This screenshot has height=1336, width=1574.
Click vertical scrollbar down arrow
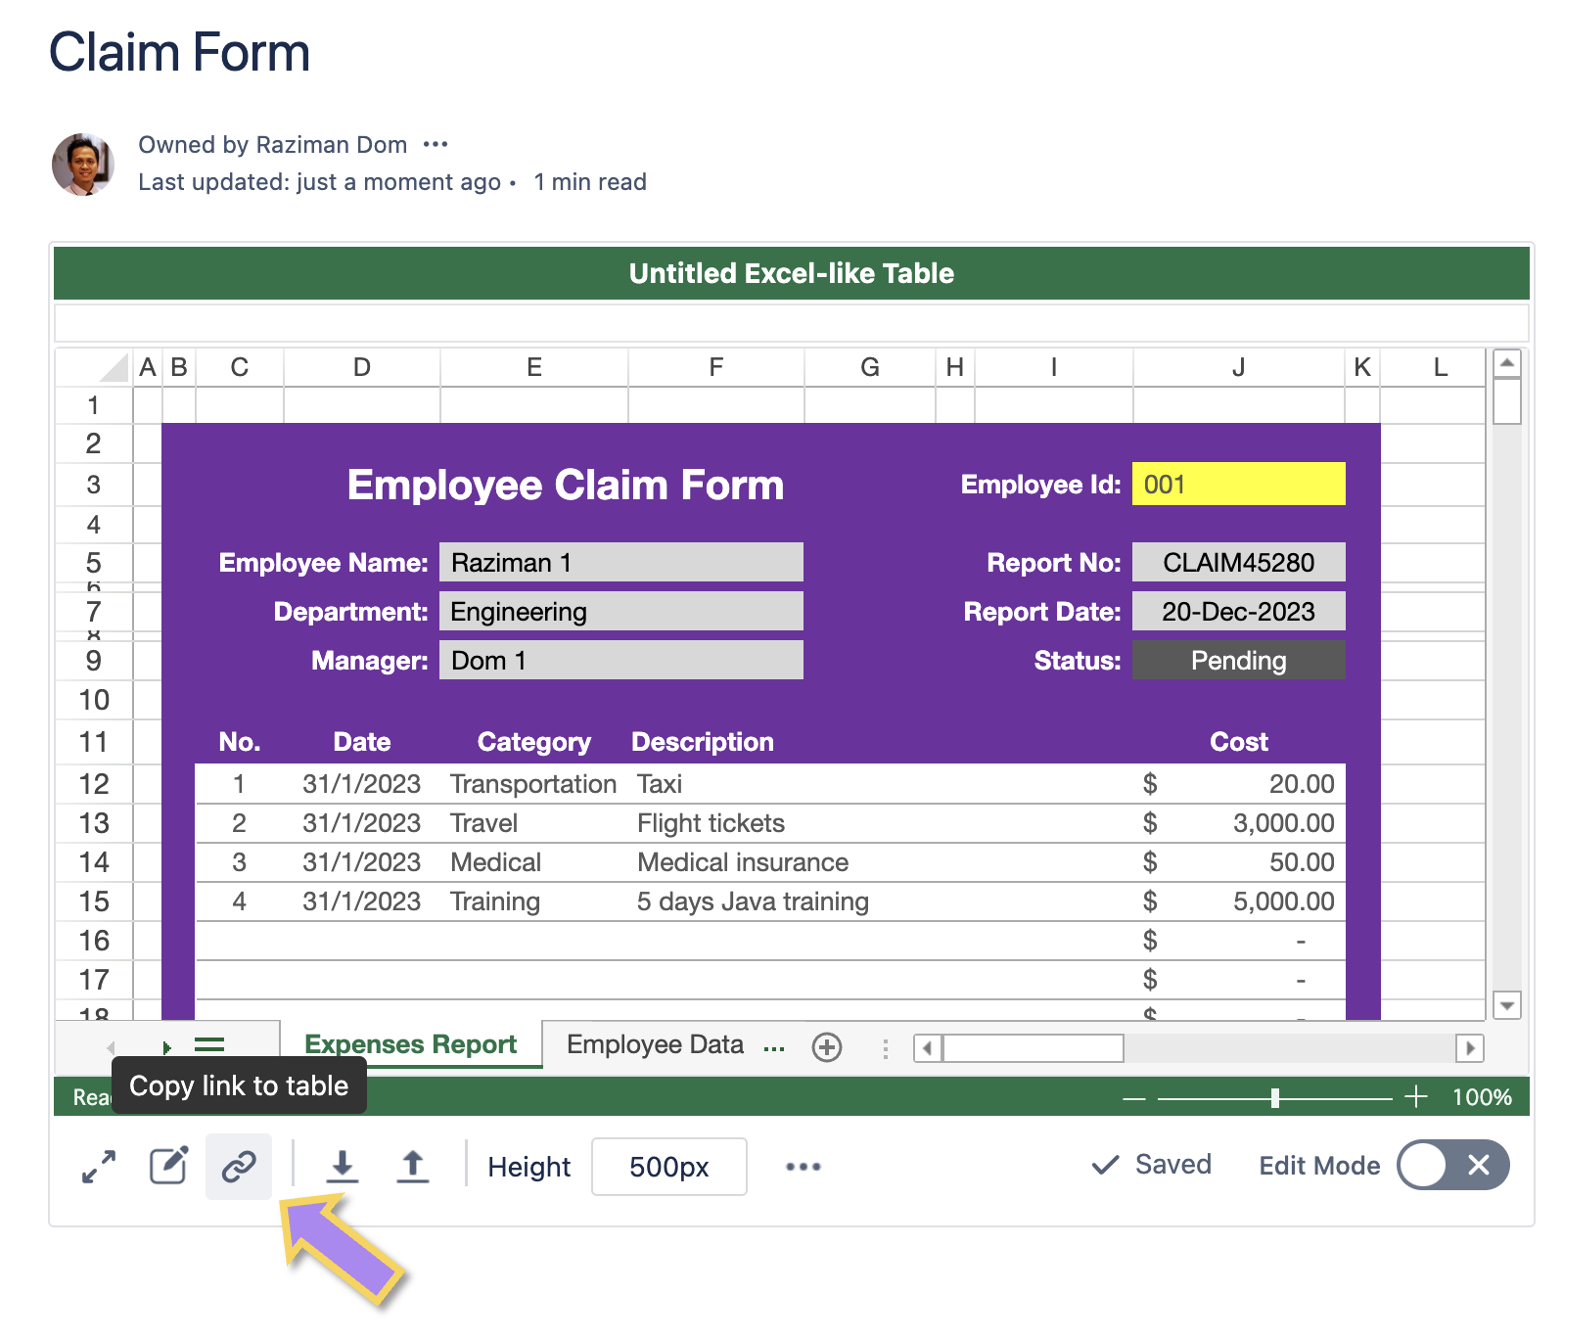[x=1506, y=1005]
